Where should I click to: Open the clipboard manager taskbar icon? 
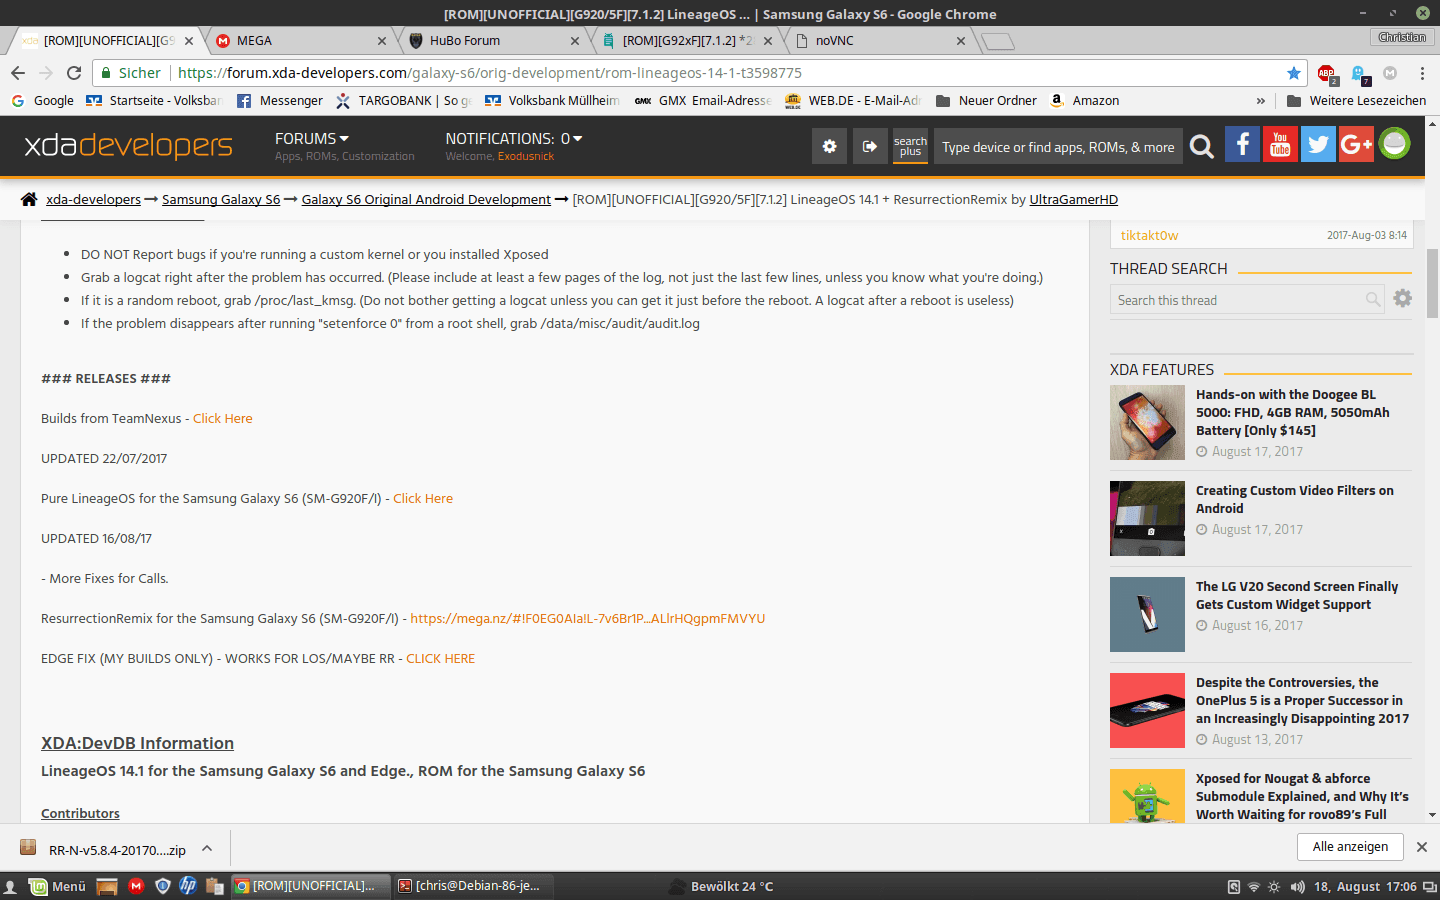click(214, 886)
